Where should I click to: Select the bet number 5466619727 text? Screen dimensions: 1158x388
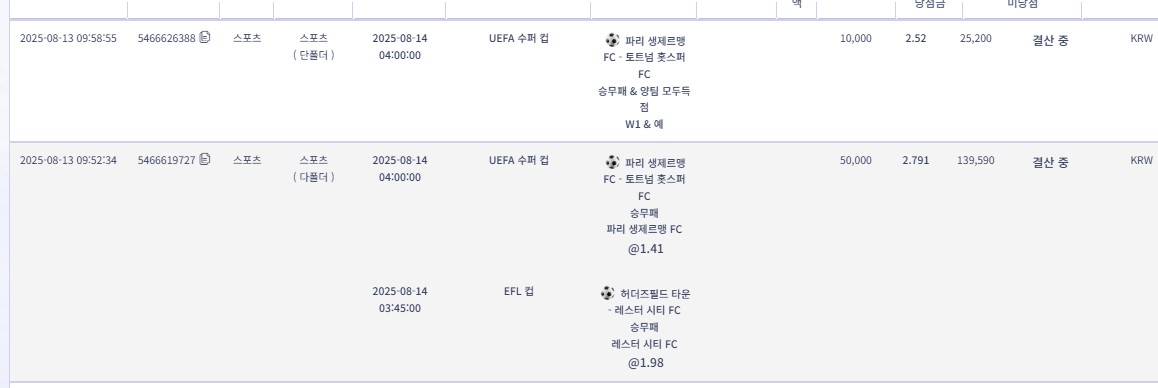point(166,160)
